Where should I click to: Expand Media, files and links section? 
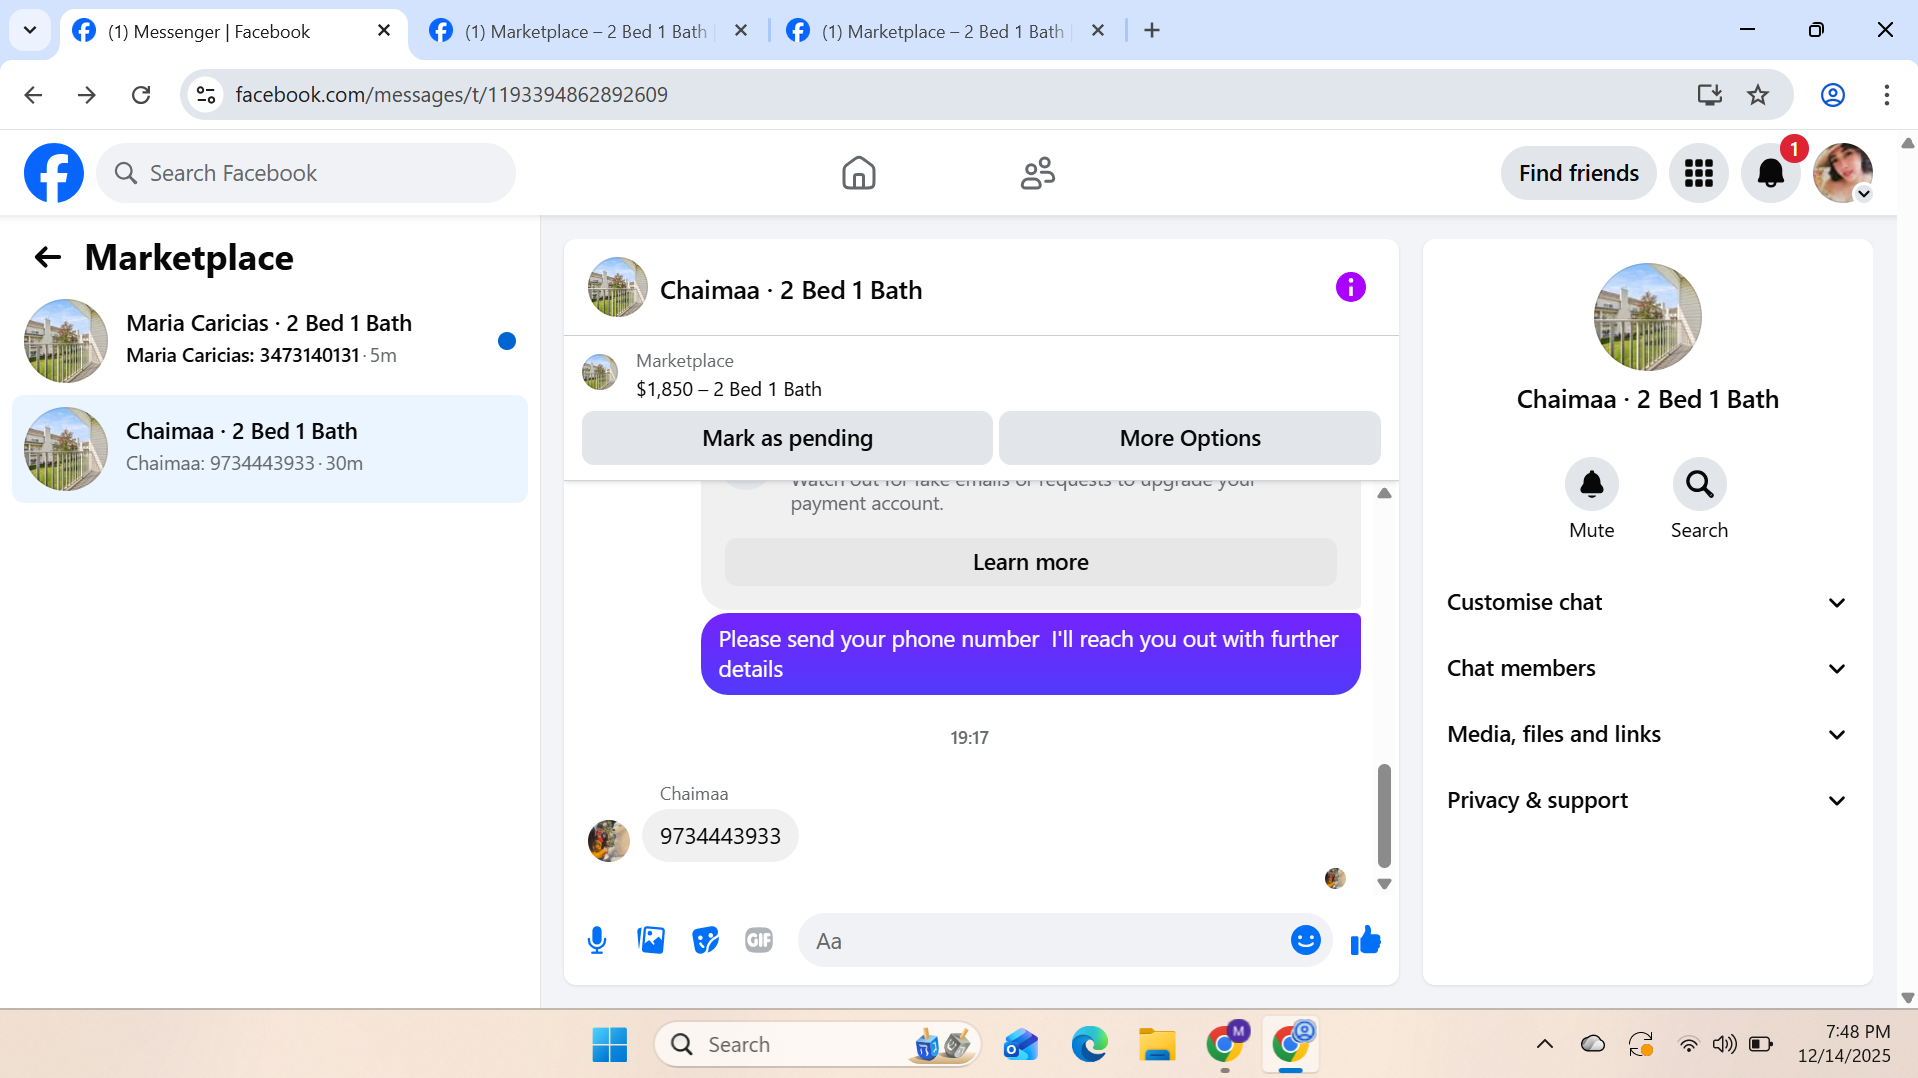tap(1646, 735)
